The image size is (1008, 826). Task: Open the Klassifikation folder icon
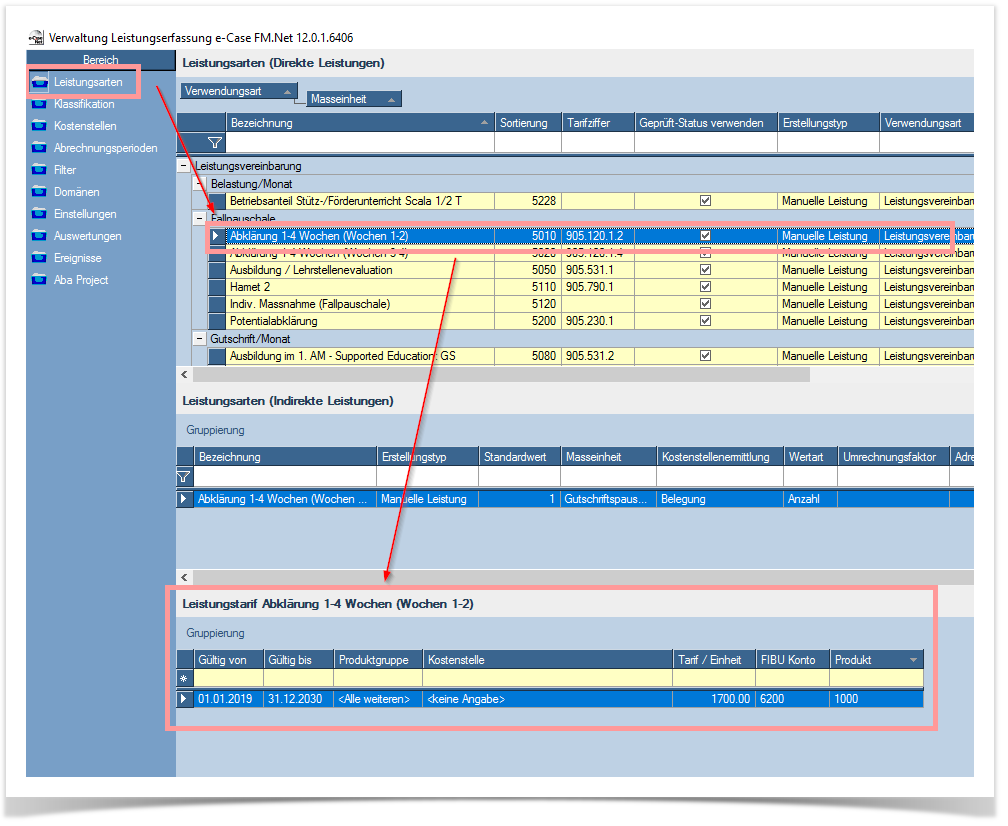tap(39, 104)
